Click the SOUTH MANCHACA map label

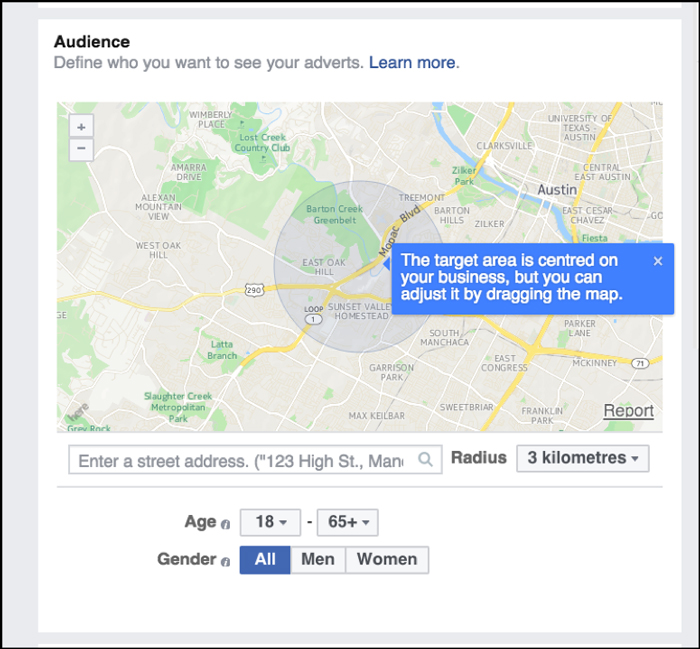pos(444,337)
